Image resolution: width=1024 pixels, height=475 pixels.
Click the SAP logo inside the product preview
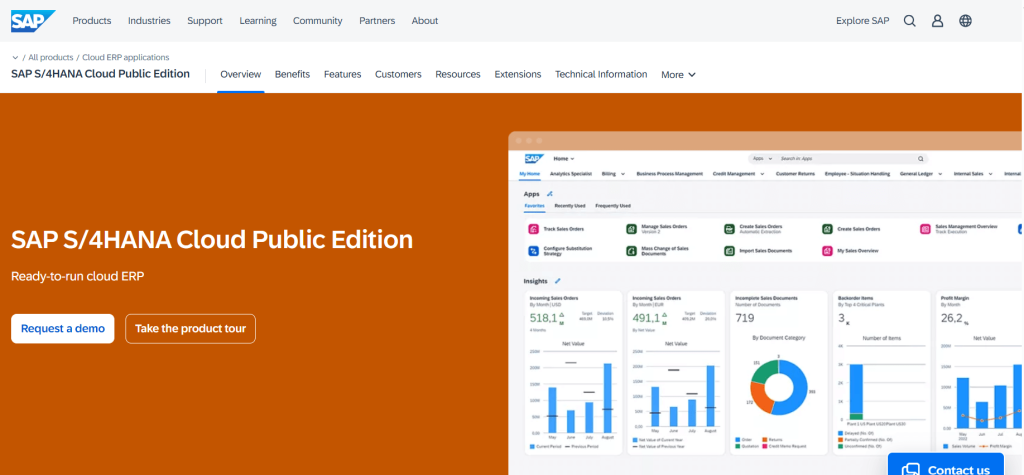[534, 159]
